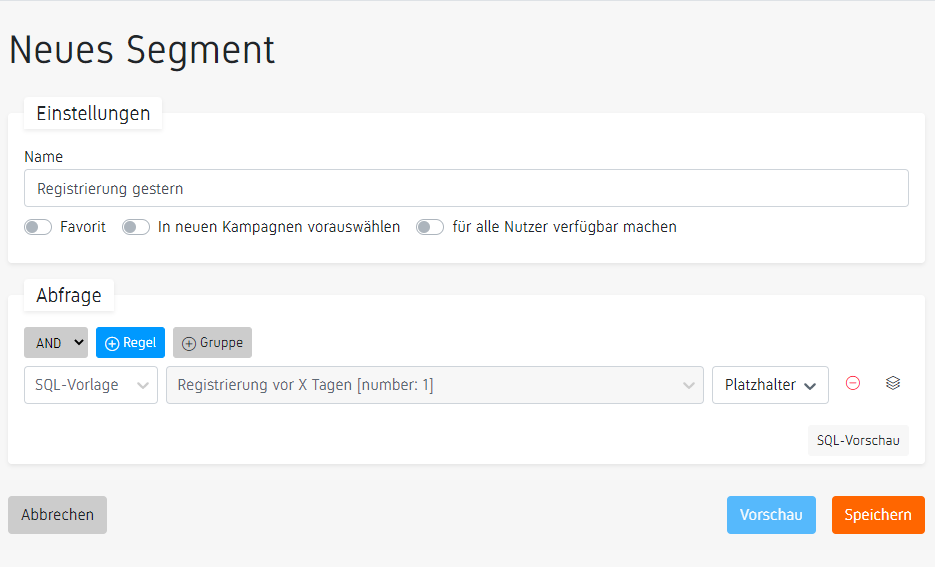Screen dimensions: 935x567
Task: Select the Abfrage section header
Action: click(x=69, y=295)
